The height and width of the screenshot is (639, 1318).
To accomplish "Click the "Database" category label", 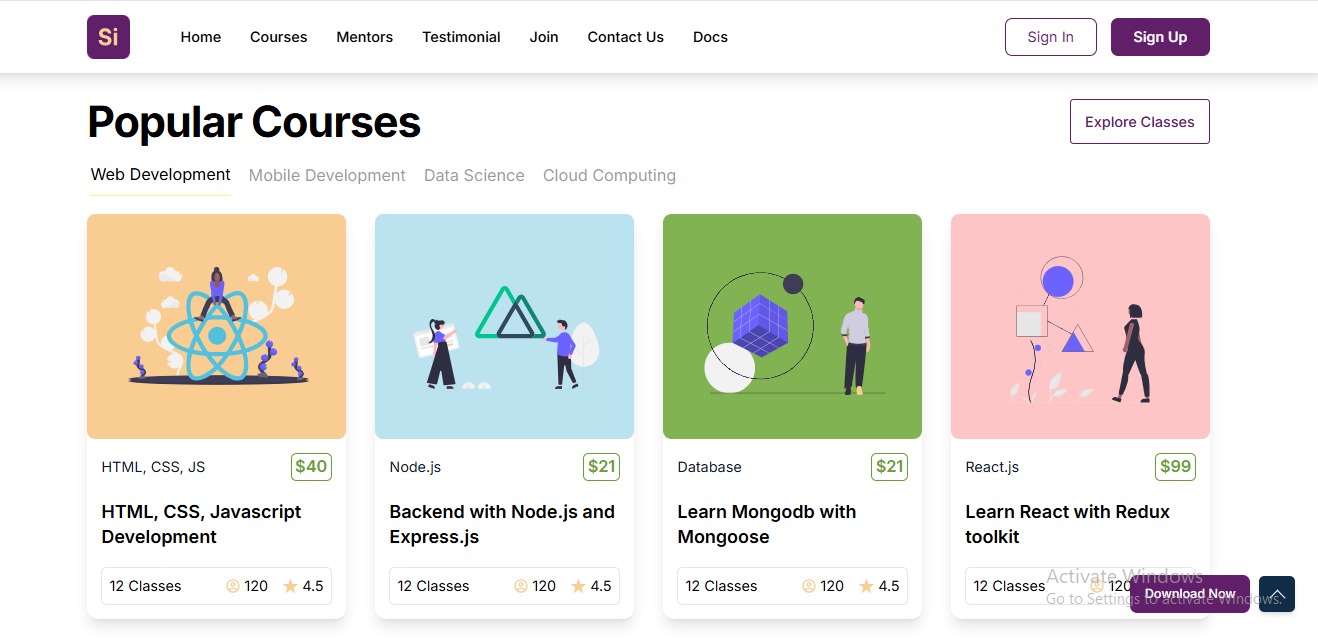I will pos(709,467).
